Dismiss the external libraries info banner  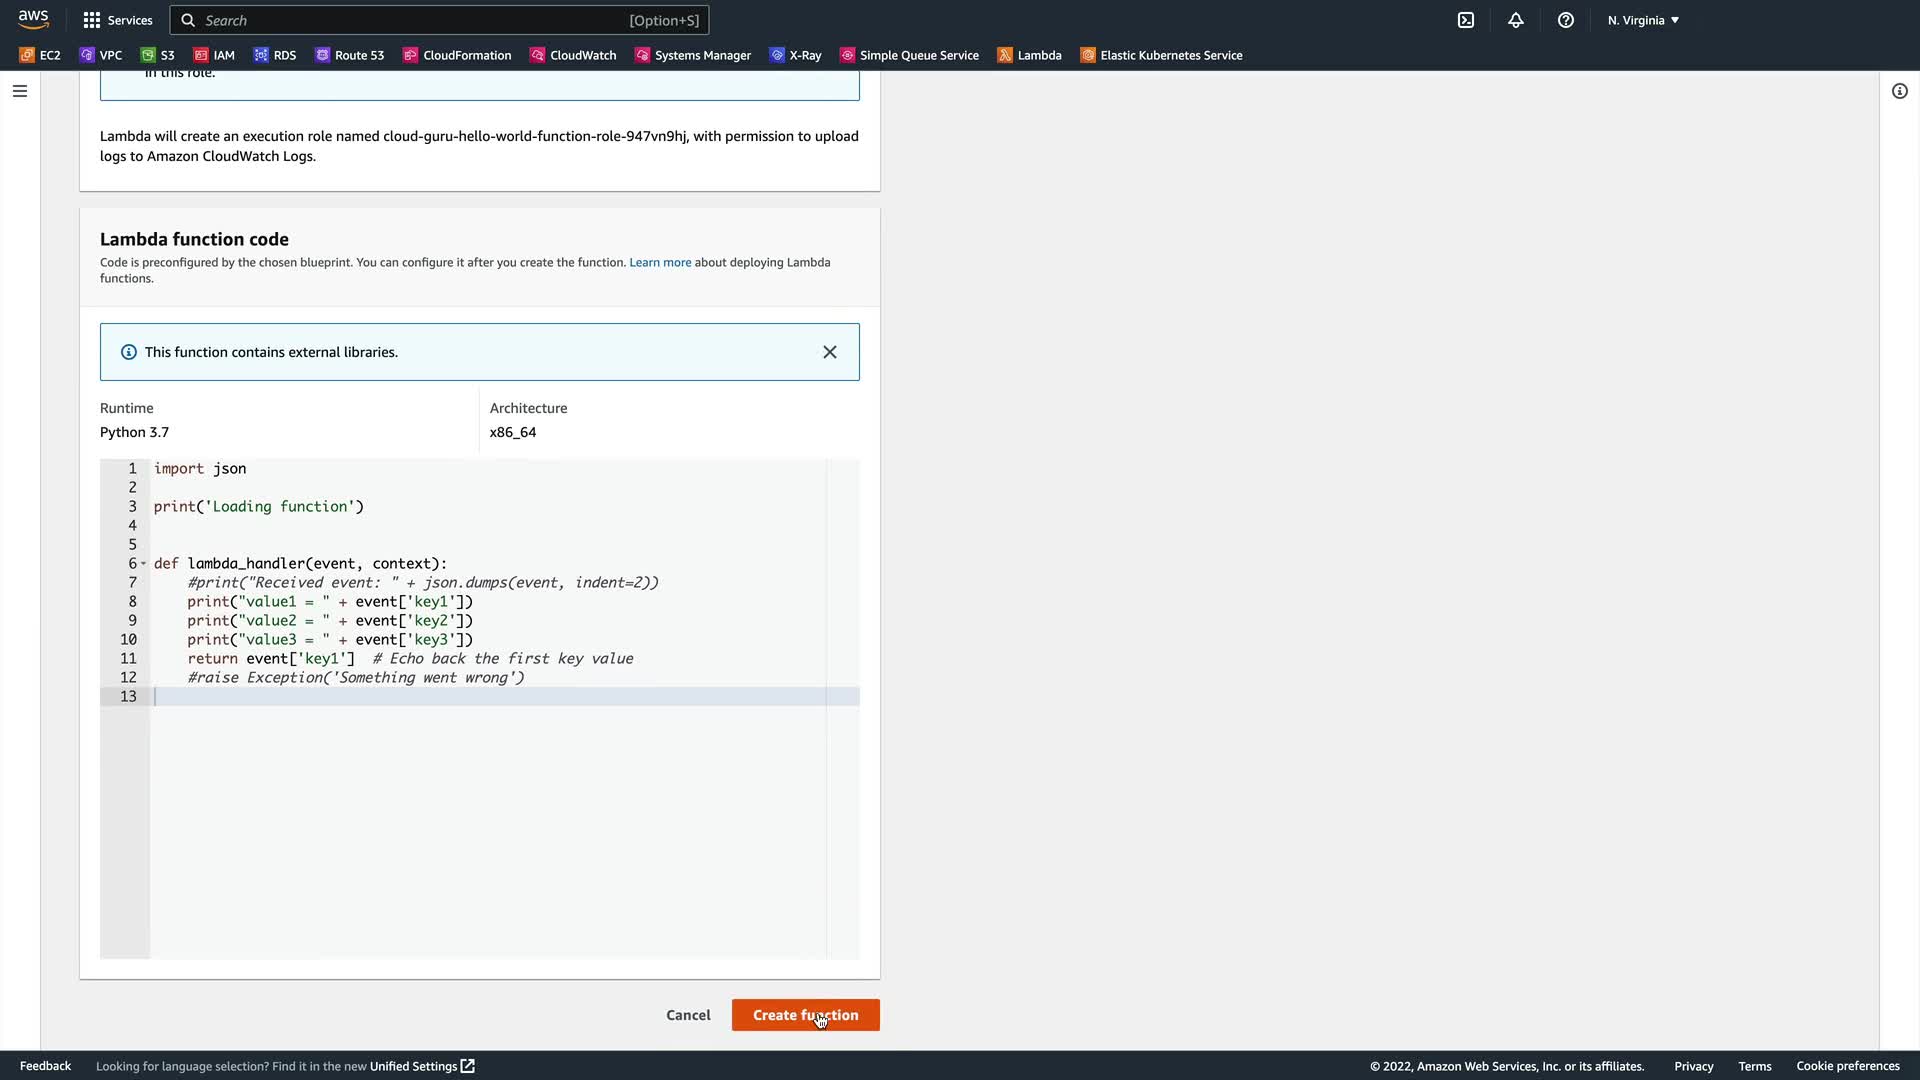830,352
